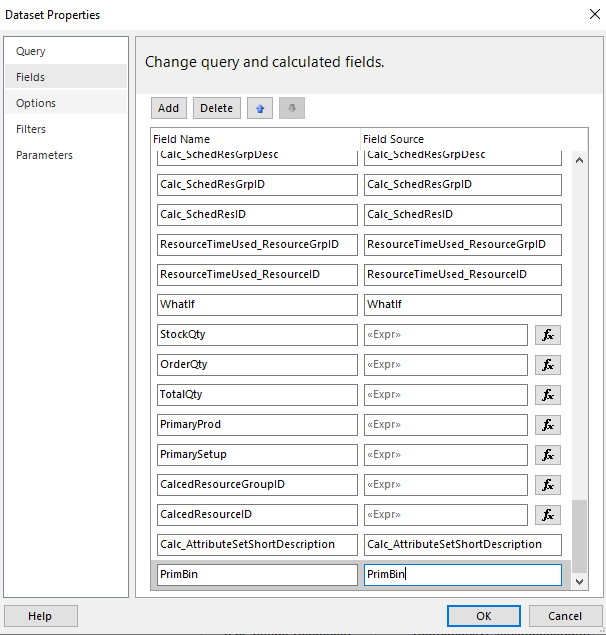Switch to the Query page
Viewport: 606px width, 635px height.
point(31,51)
